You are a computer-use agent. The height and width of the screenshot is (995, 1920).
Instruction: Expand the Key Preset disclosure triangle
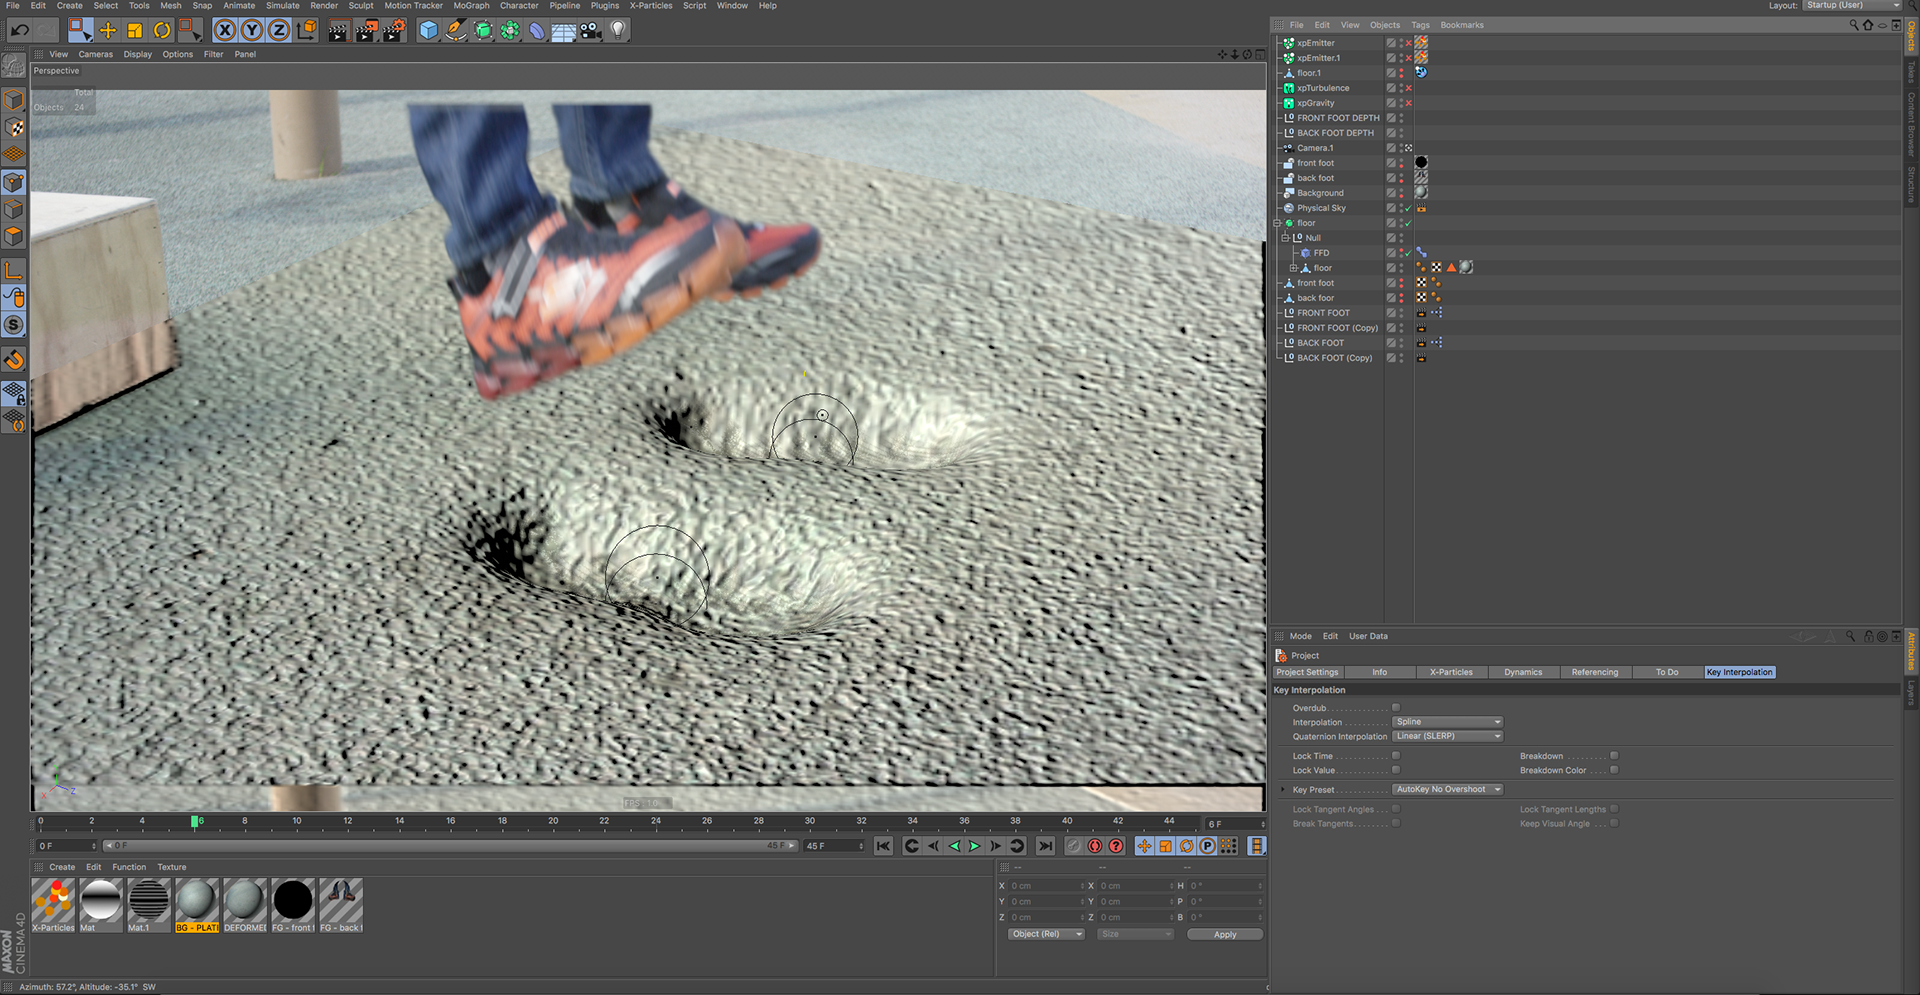(x=1283, y=789)
